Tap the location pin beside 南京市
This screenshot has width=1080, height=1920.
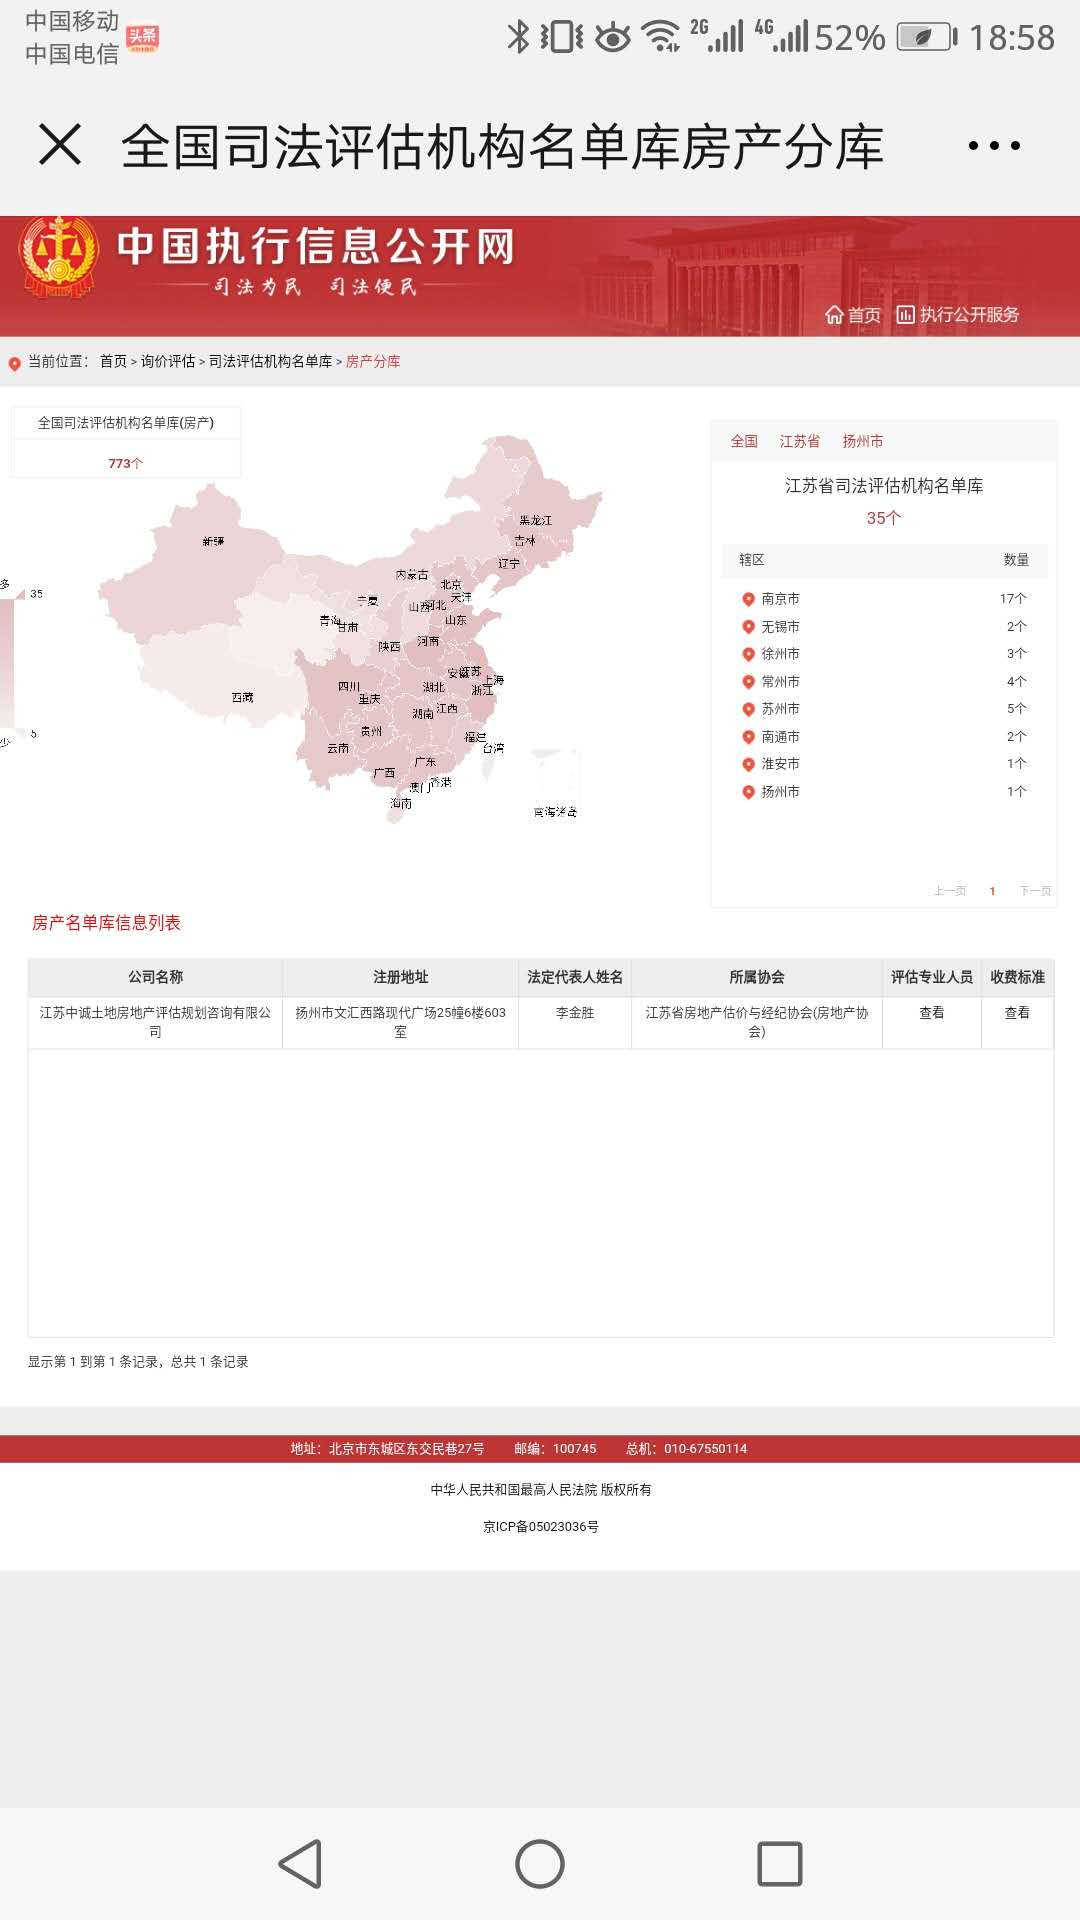pos(748,599)
